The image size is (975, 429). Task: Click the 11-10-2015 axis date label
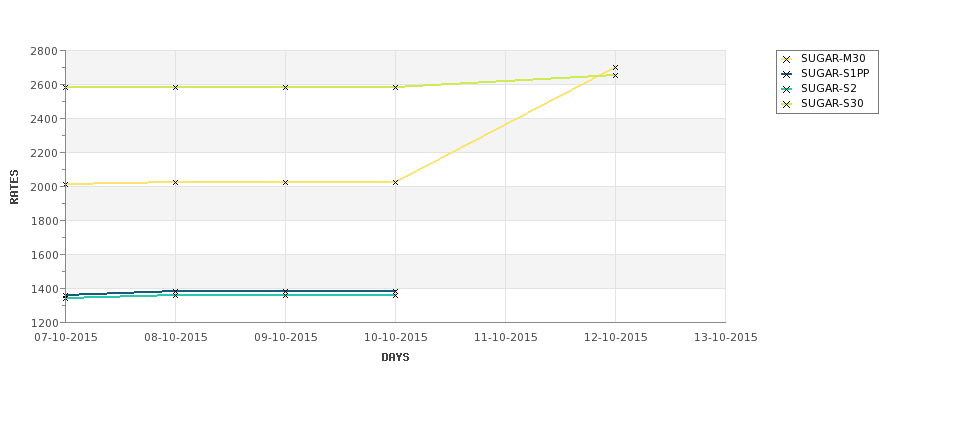coord(506,338)
